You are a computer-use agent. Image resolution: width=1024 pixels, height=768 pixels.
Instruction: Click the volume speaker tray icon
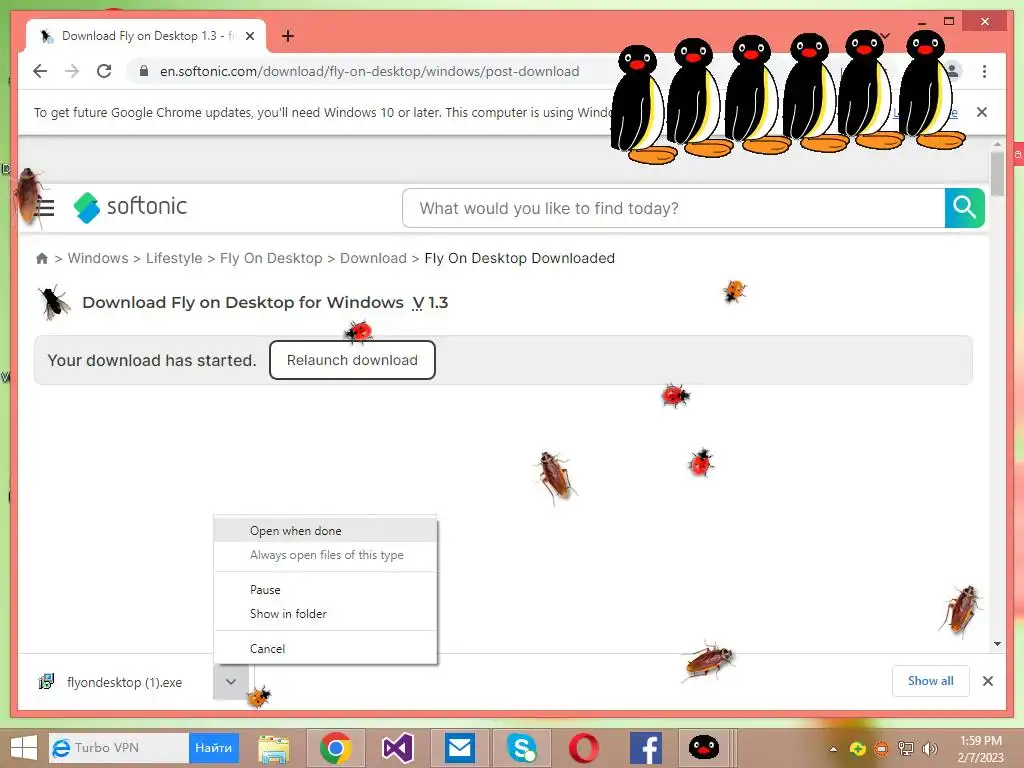click(930, 748)
